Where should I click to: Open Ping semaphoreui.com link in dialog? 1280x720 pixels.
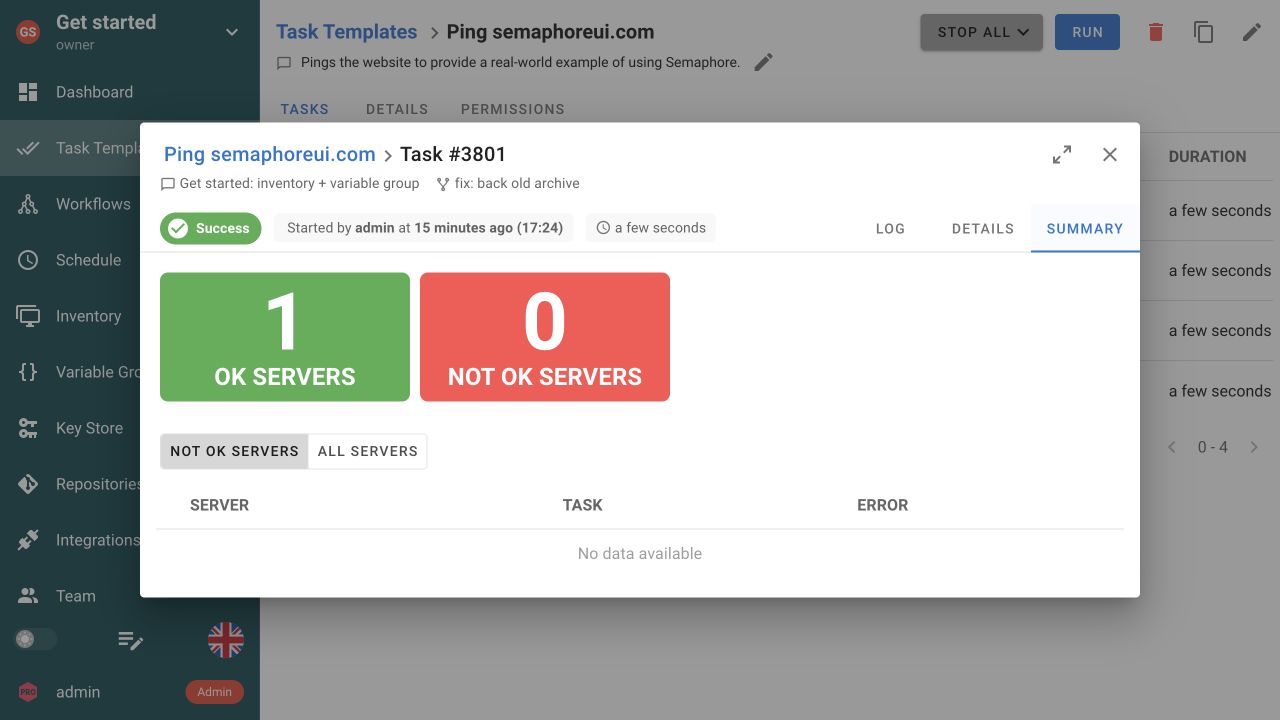coord(270,154)
